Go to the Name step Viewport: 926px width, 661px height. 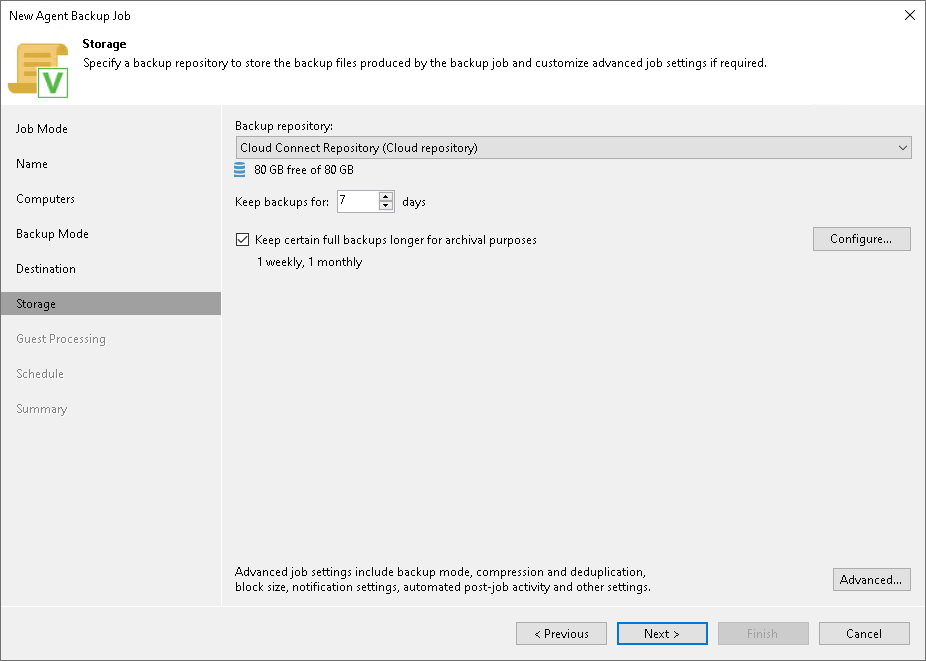pyautogui.click(x=31, y=163)
